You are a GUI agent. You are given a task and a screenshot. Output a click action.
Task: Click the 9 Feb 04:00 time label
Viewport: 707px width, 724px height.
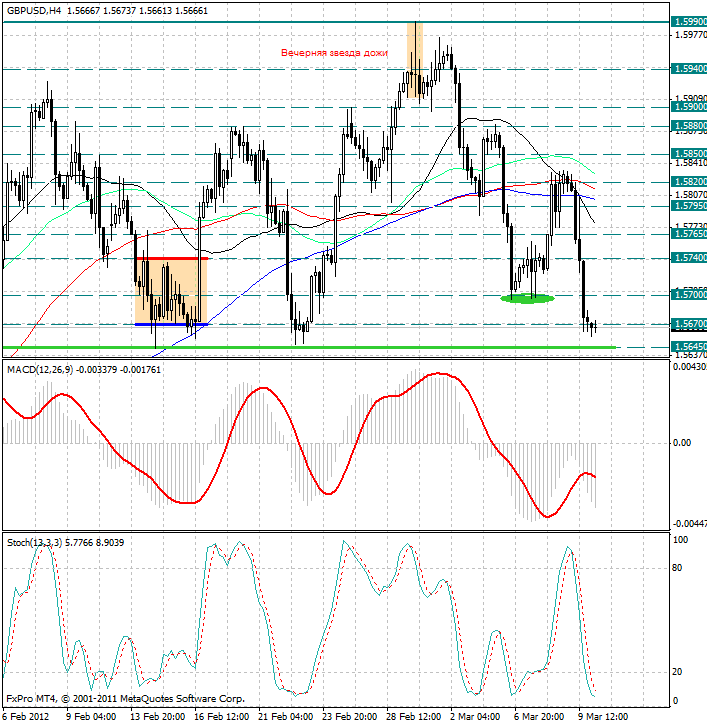tap(91, 717)
